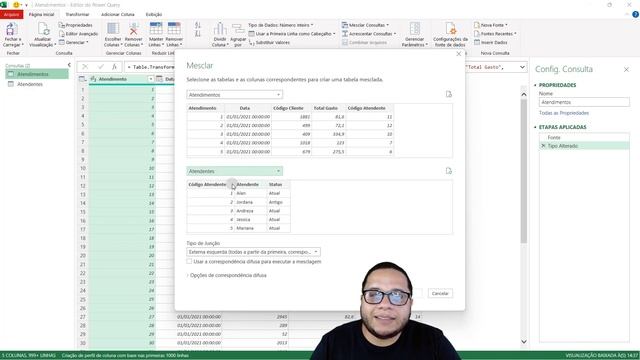Click formula bar confirm checkmark icon
Viewport: 640px width, 360px height.
coord(100,67)
